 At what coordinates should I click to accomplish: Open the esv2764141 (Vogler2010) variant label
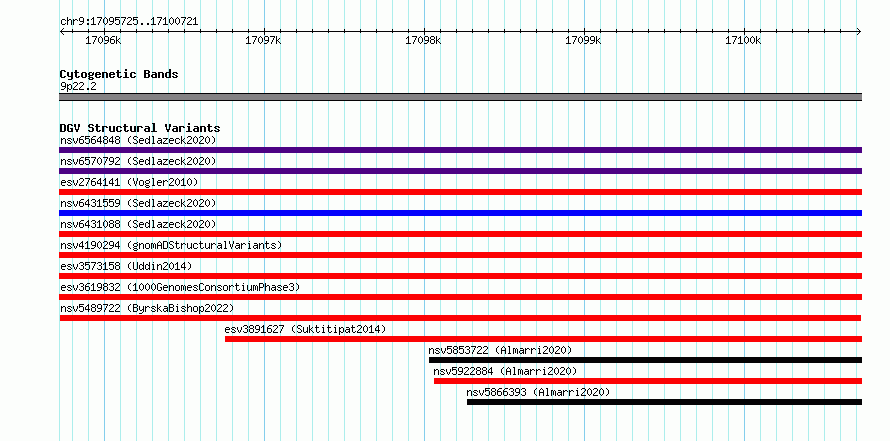click(x=129, y=182)
